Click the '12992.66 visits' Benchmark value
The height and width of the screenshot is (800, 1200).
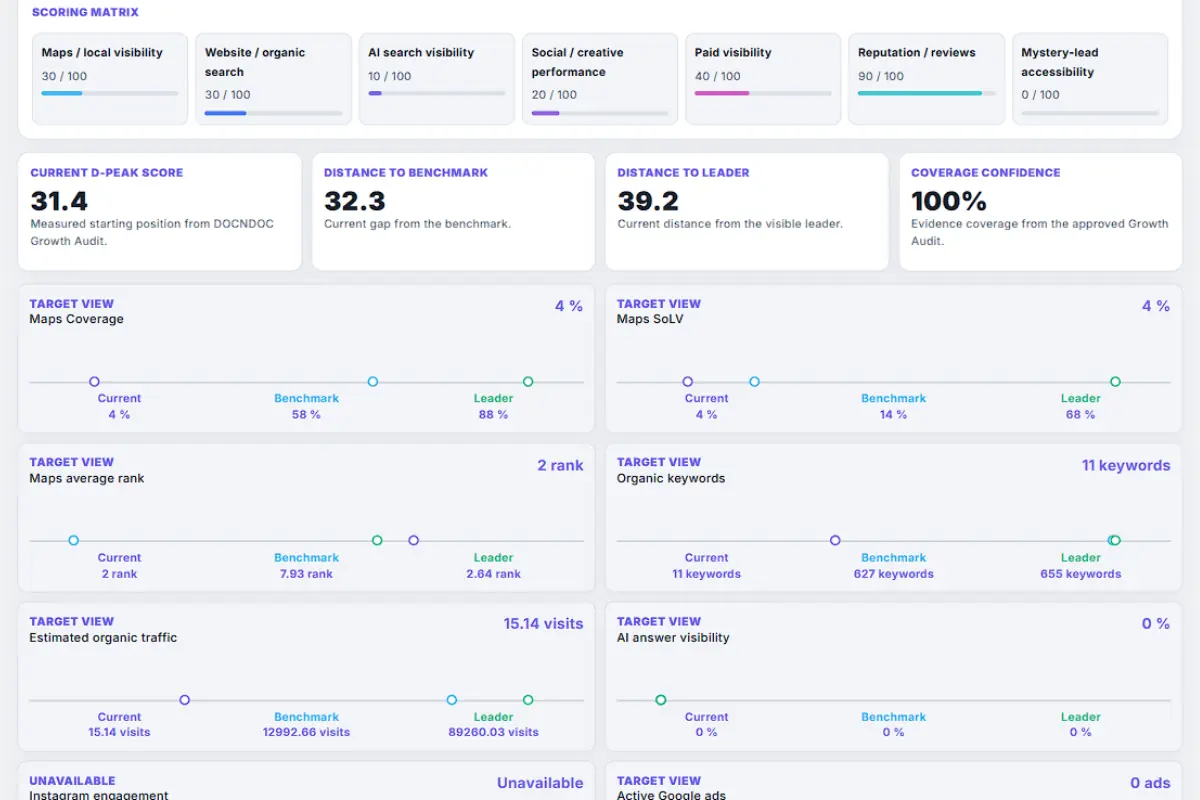[x=306, y=732]
